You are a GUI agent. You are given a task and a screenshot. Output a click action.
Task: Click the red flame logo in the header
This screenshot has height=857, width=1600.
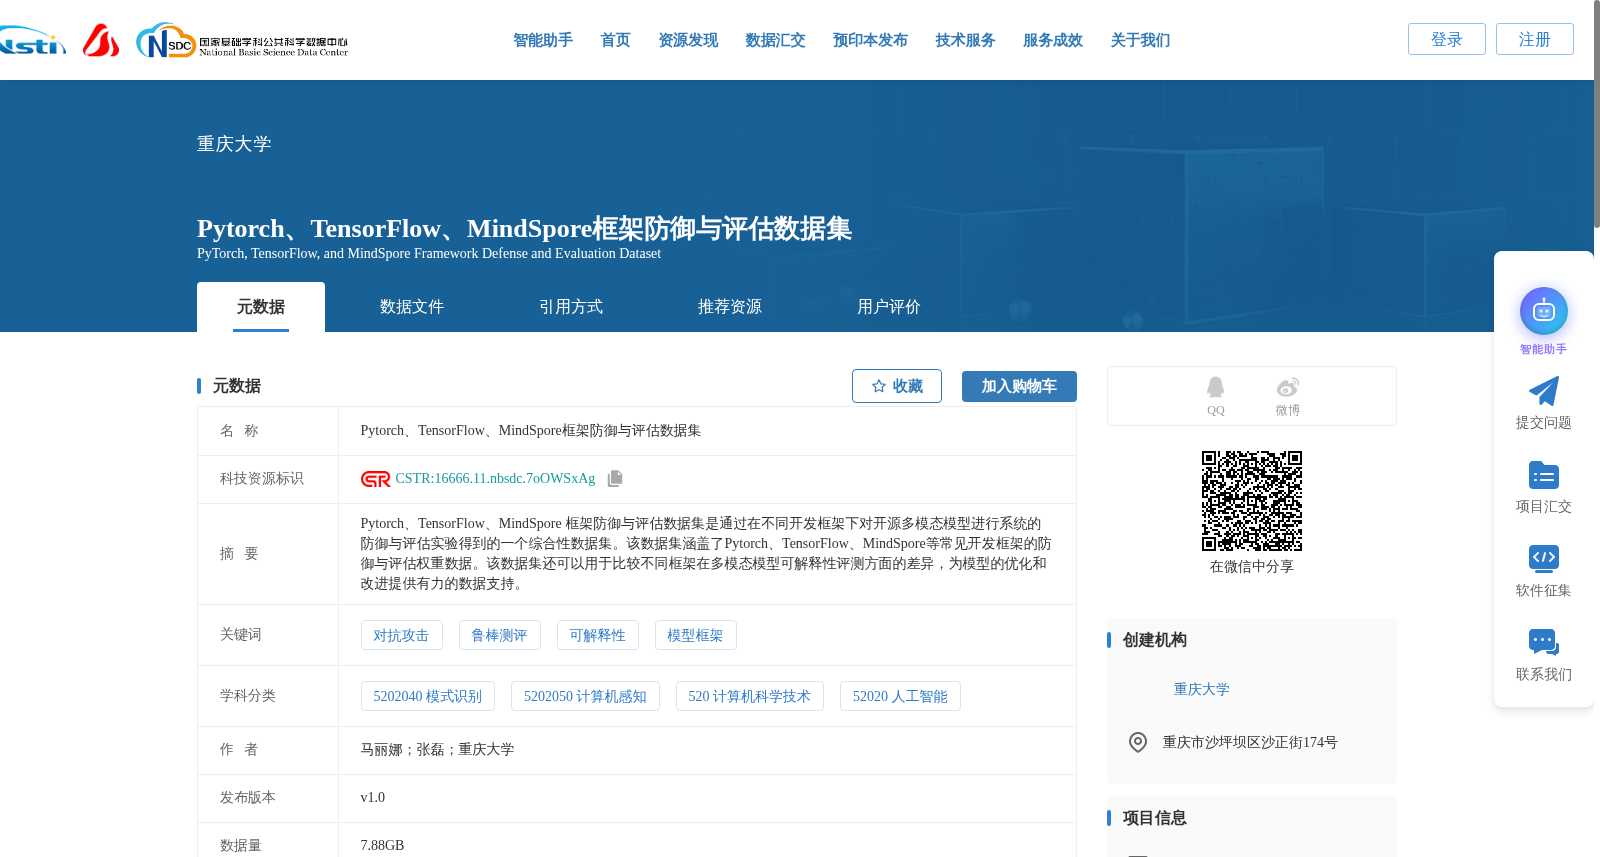101,40
